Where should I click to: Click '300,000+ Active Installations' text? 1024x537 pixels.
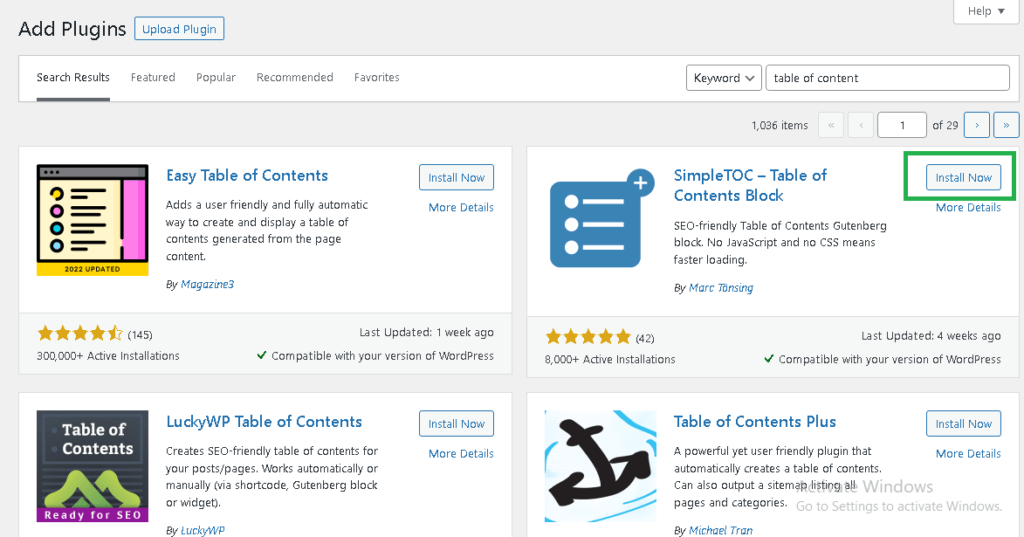pyautogui.click(x=108, y=356)
